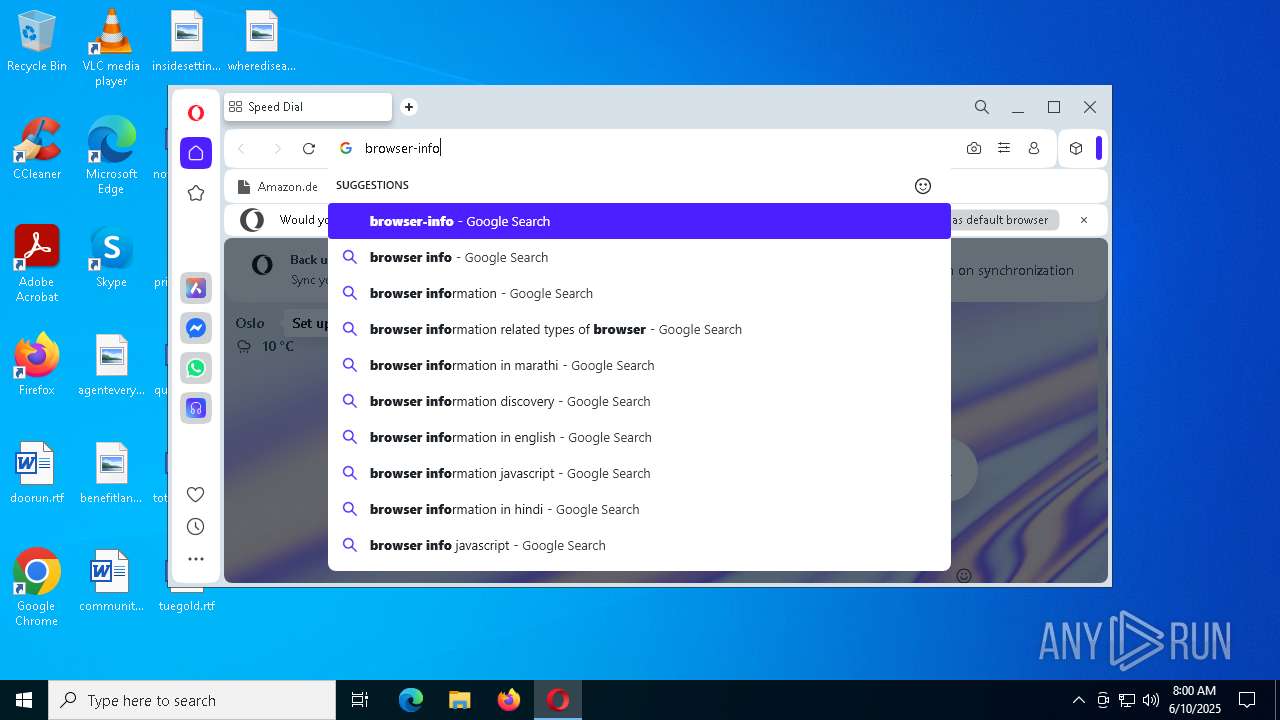
Task: Switch to the Speed Dial tab
Action: [308, 107]
